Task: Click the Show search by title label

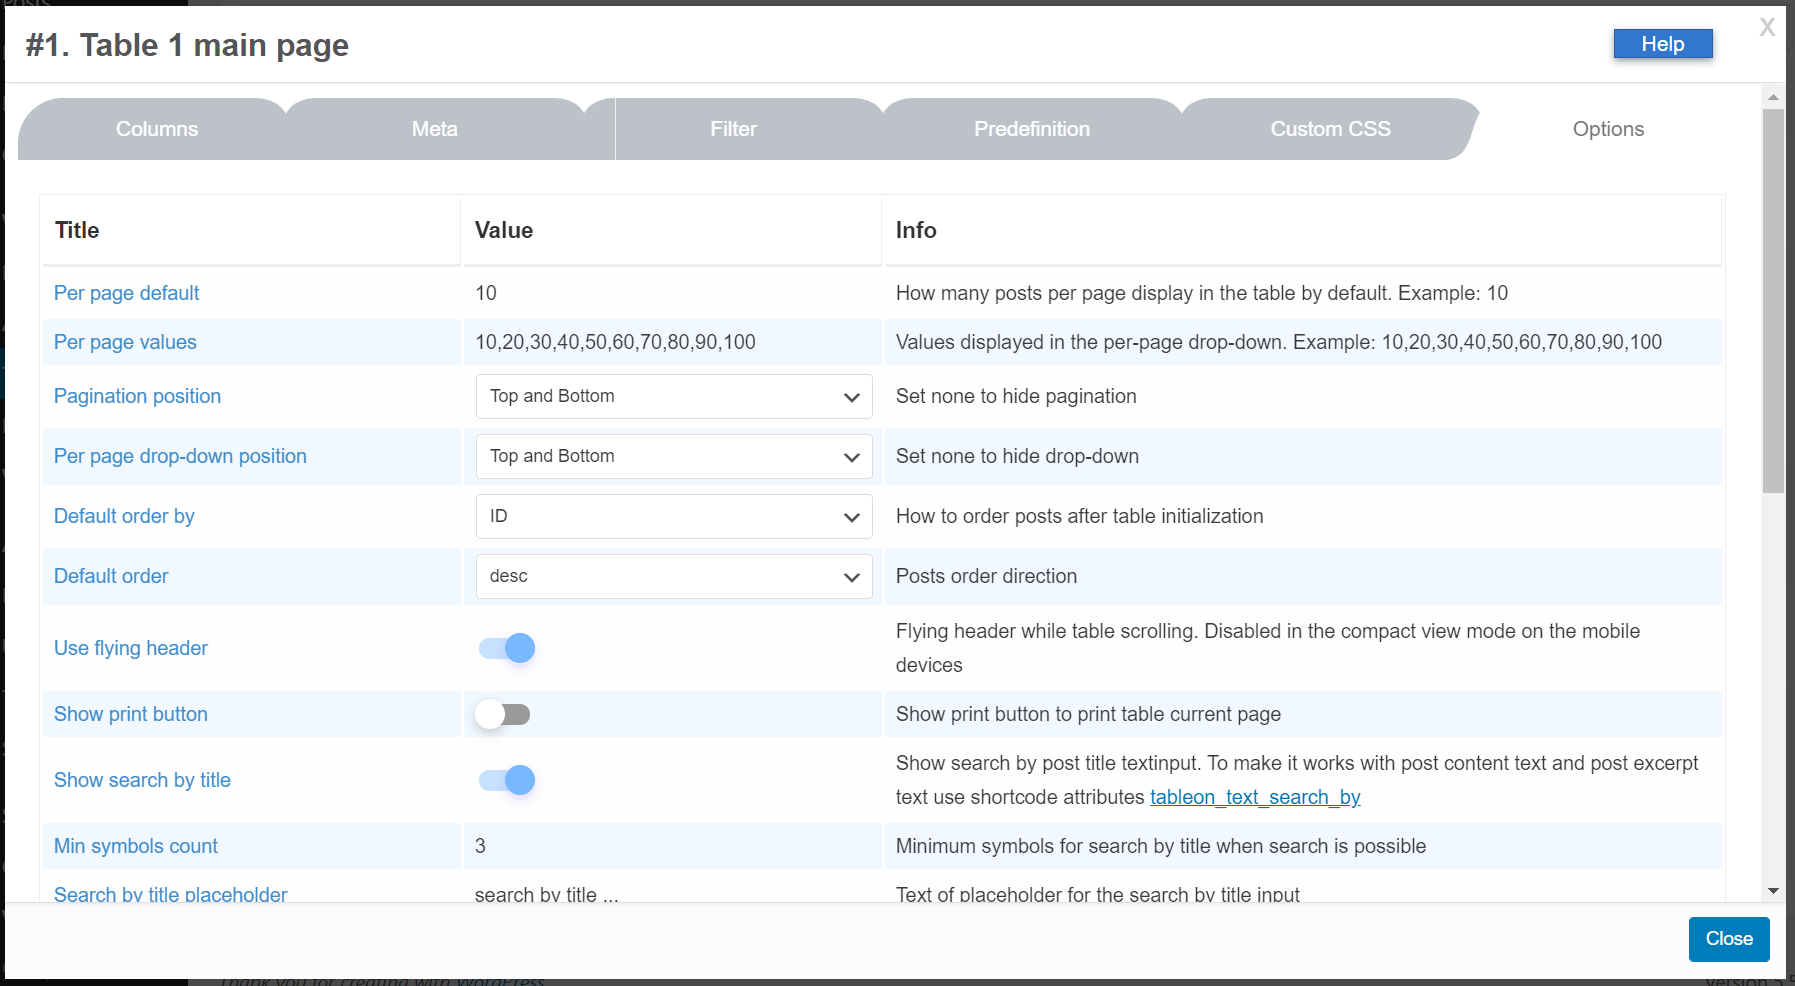Action: coord(142,780)
